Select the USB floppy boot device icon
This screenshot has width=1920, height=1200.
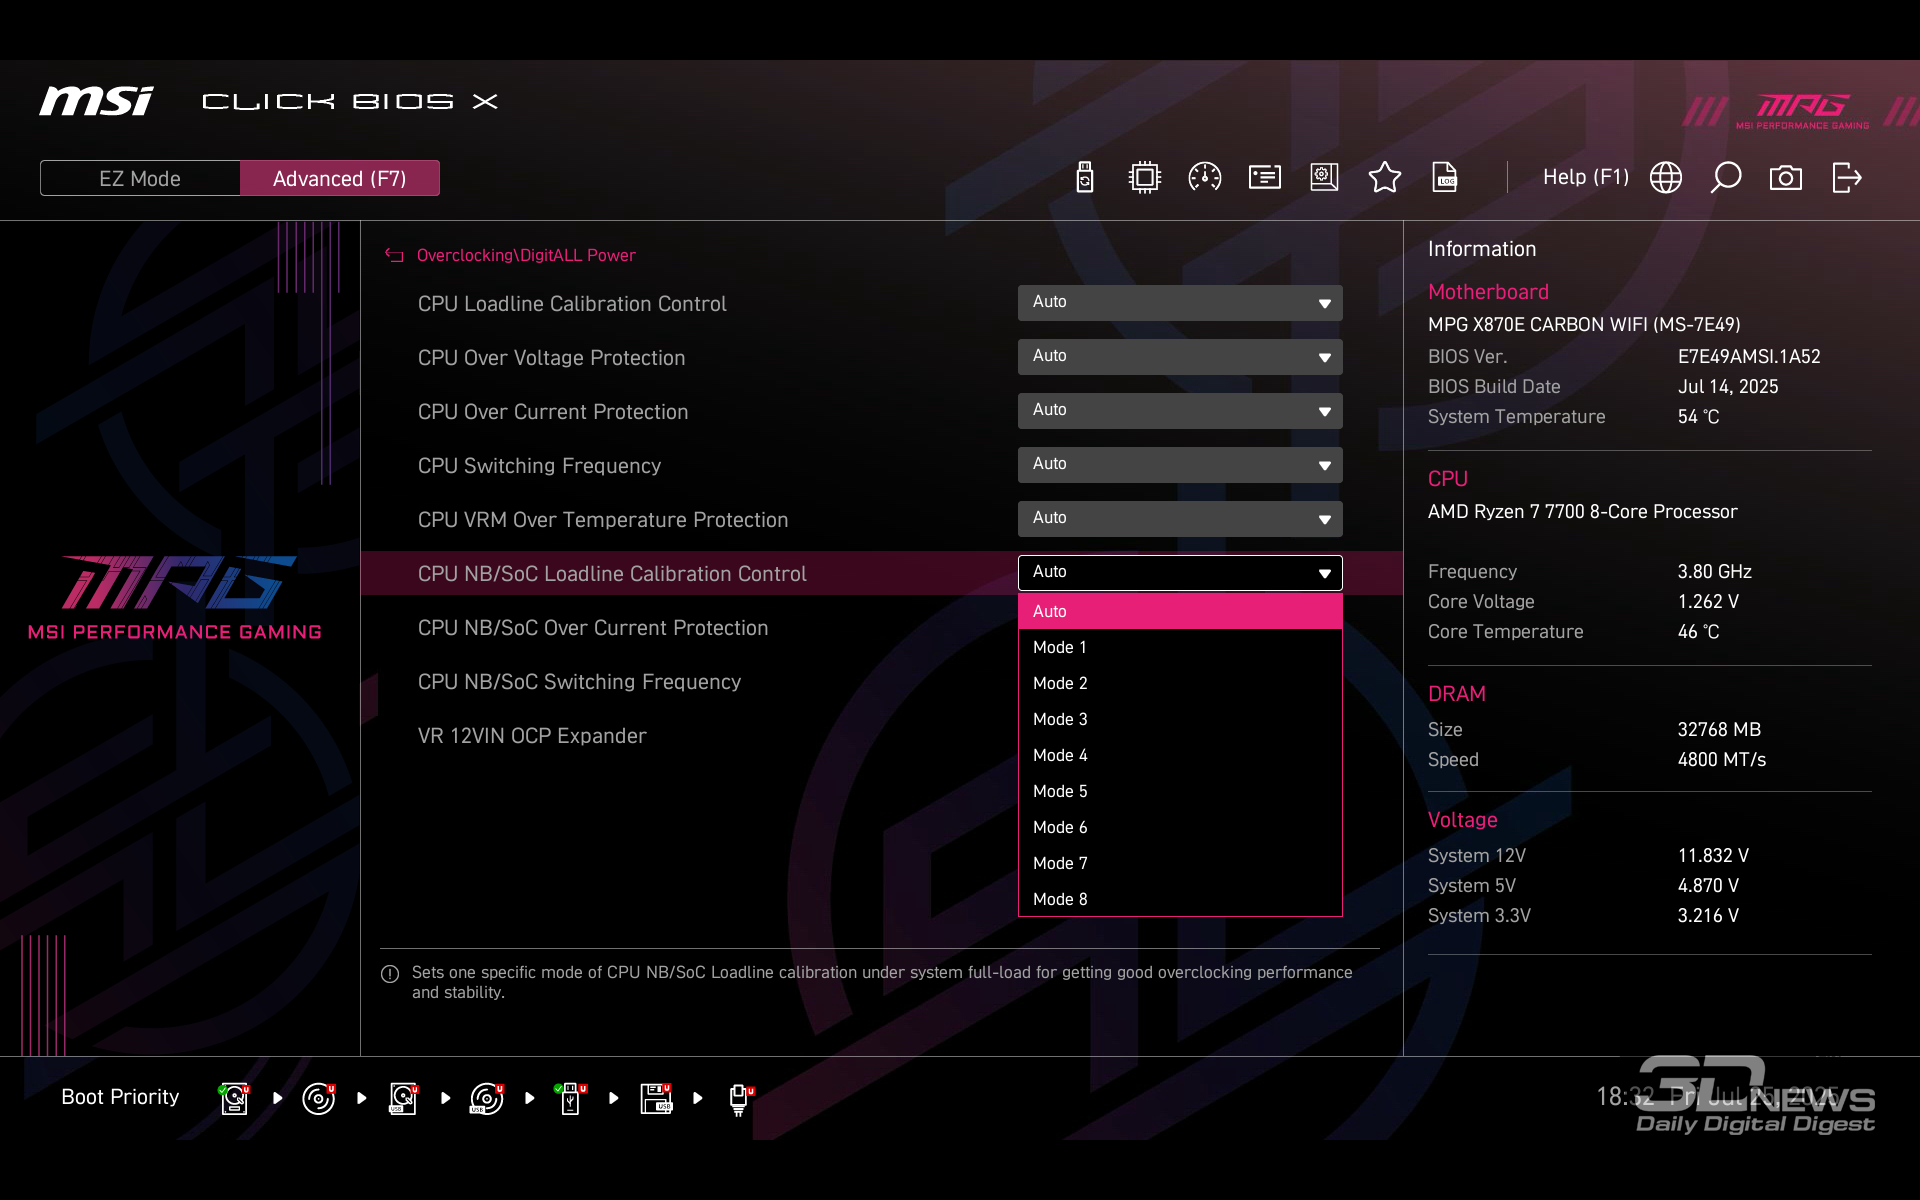click(656, 1098)
